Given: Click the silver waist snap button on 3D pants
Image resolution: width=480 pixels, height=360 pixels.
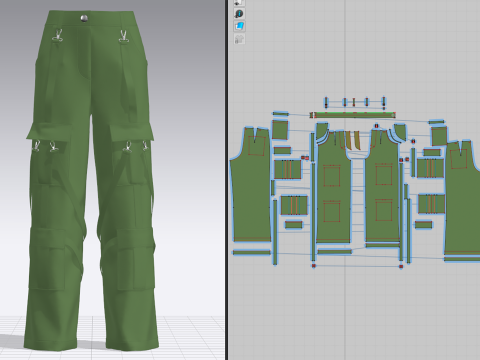Looking at the screenshot, I should (x=84, y=18).
